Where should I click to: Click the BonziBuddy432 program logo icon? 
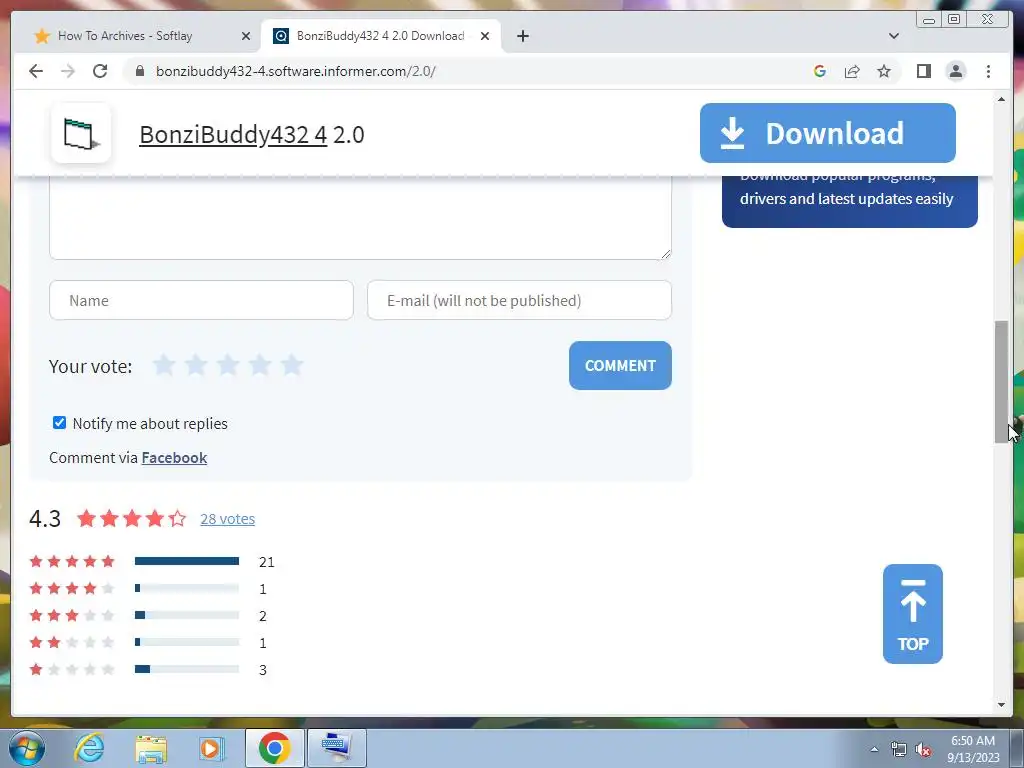(81, 134)
